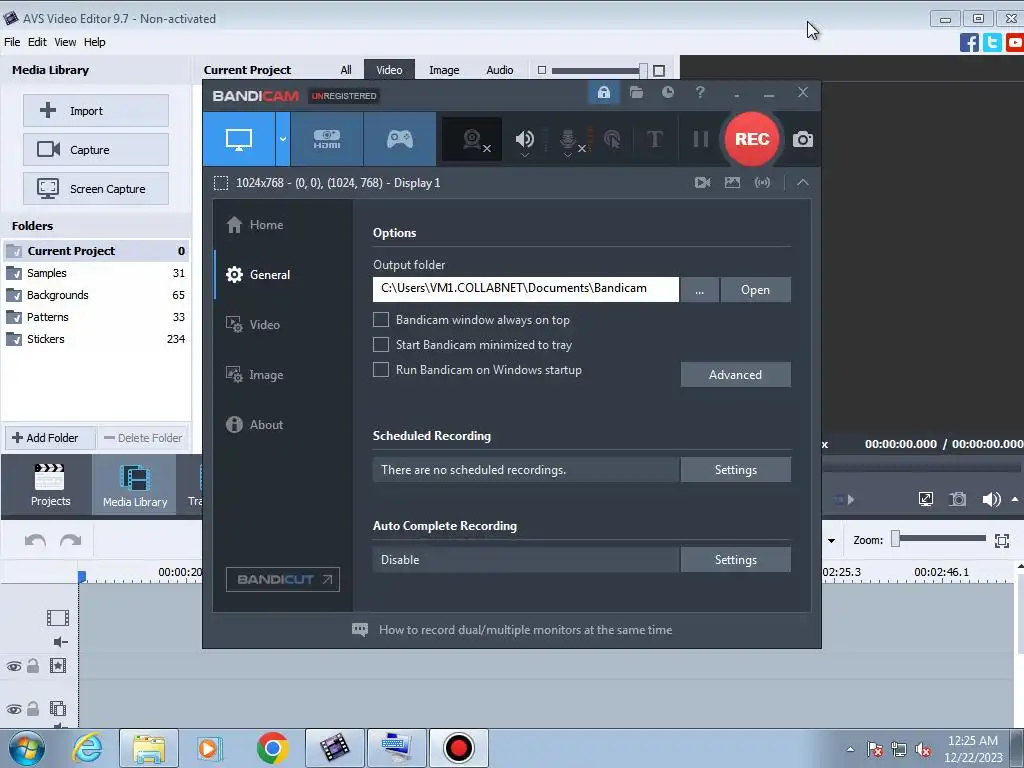Click the Bandicut link button
This screenshot has height=768, width=1024.
[x=283, y=579]
